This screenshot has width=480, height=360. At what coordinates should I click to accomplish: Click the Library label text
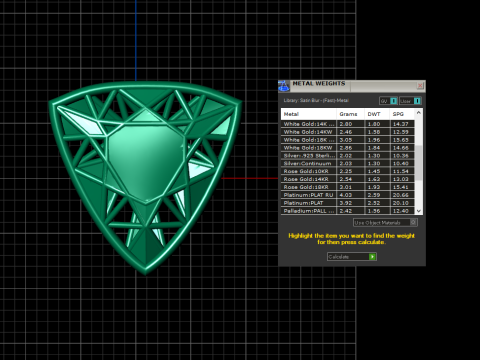click(316, 100)
